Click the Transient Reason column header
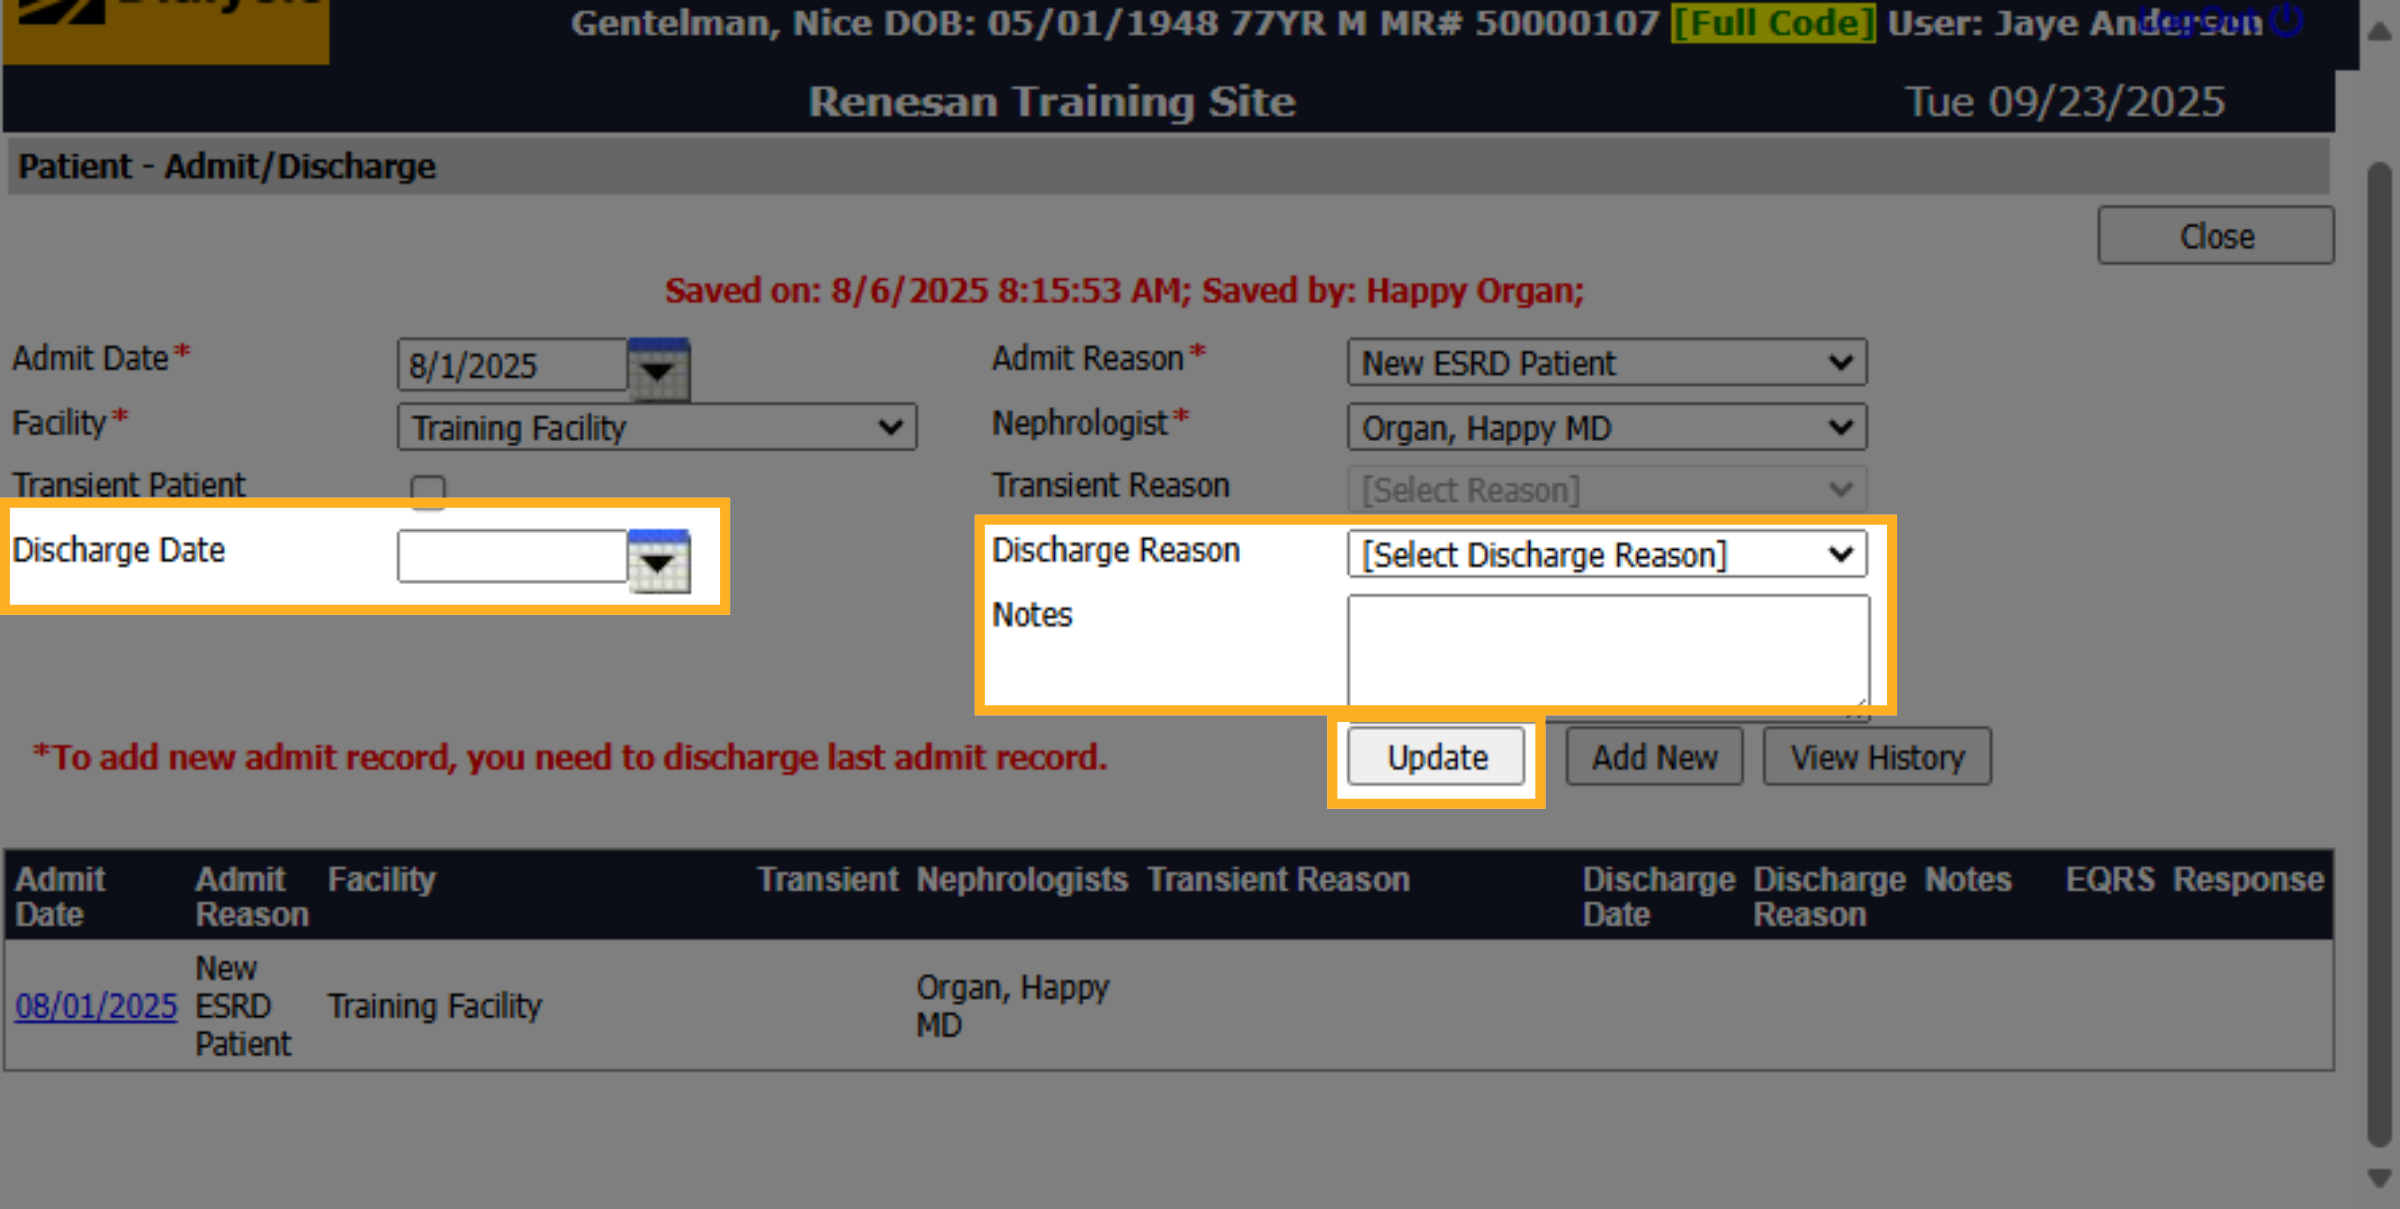 (x=1278, y=879)
